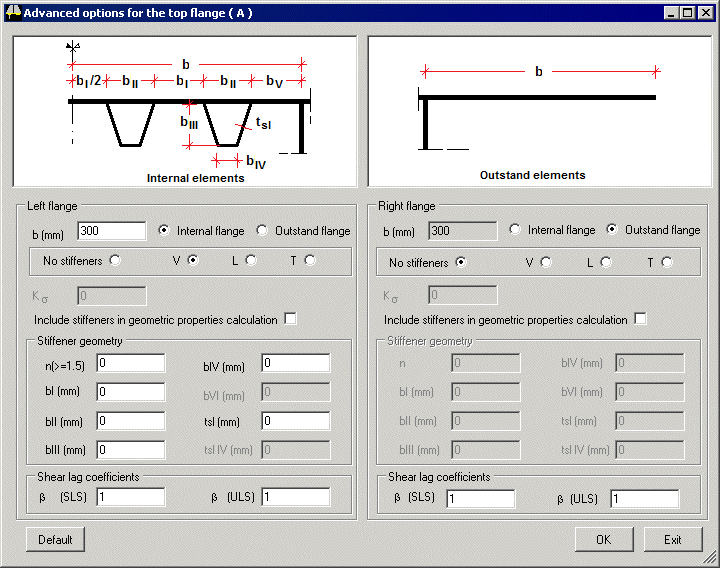720x568 pixels.
Task: Enable include stiffeners checkbox for right flange
Action: [x=641, y=320]
